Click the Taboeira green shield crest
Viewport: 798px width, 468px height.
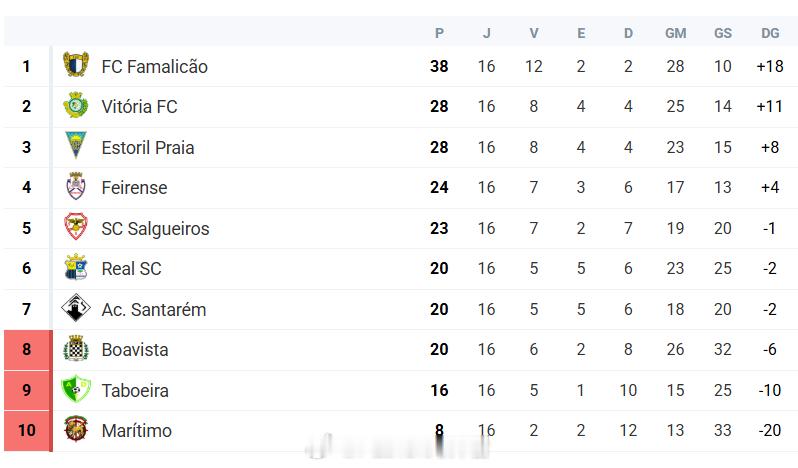coord(76,389)
